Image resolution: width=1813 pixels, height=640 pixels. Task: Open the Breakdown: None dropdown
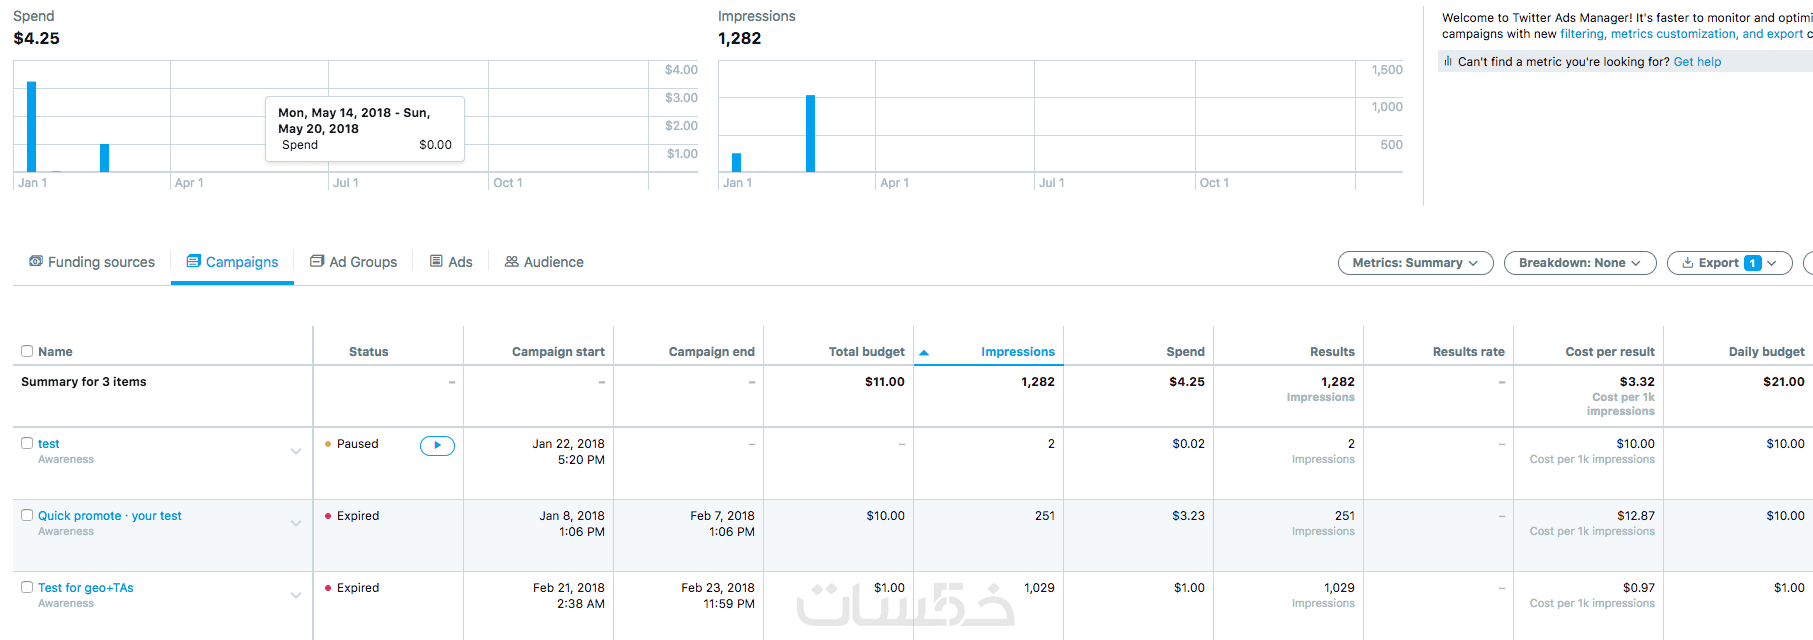coord(1580,263)
